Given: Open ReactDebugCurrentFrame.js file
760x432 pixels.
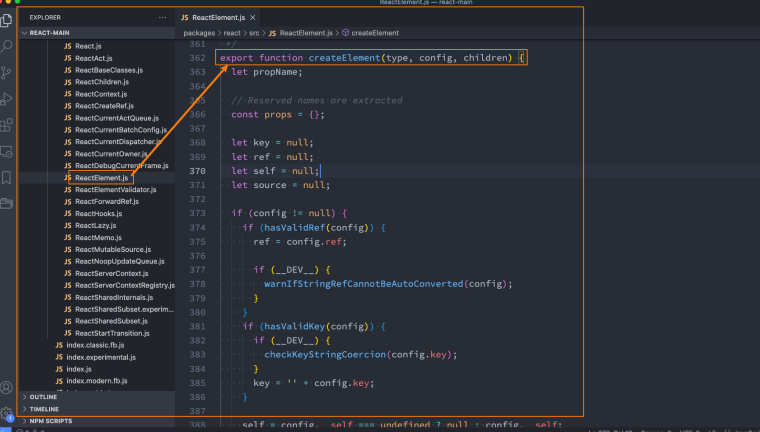Looking at the screenshot, I should pos(122,166).
